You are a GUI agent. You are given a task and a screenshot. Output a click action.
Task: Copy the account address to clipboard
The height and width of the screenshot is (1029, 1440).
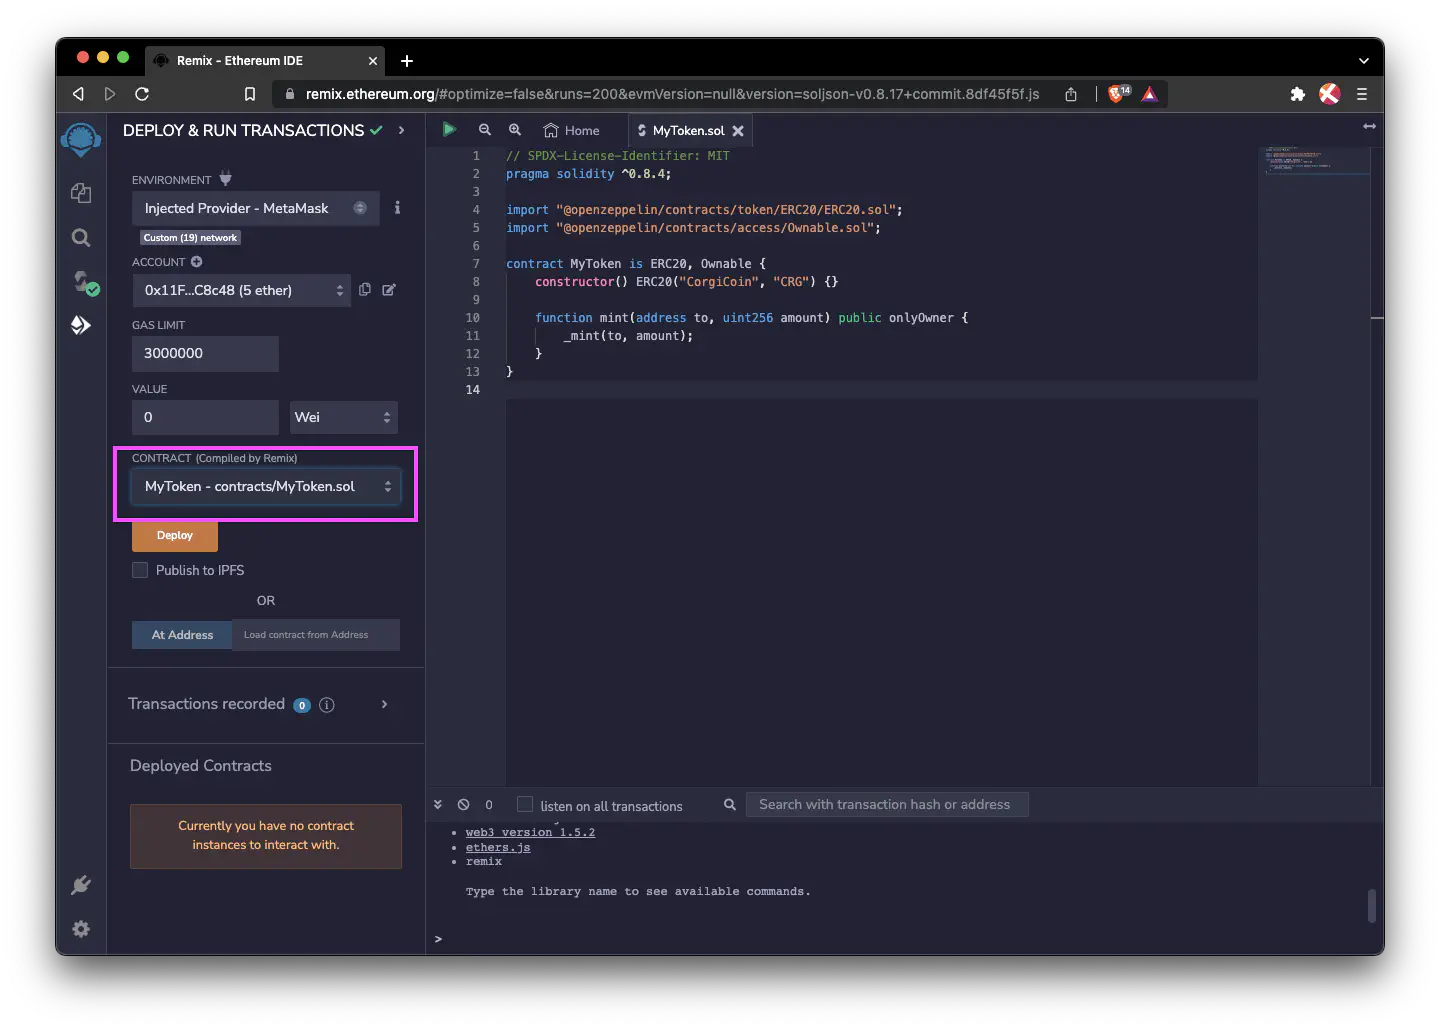coord(365,290)
